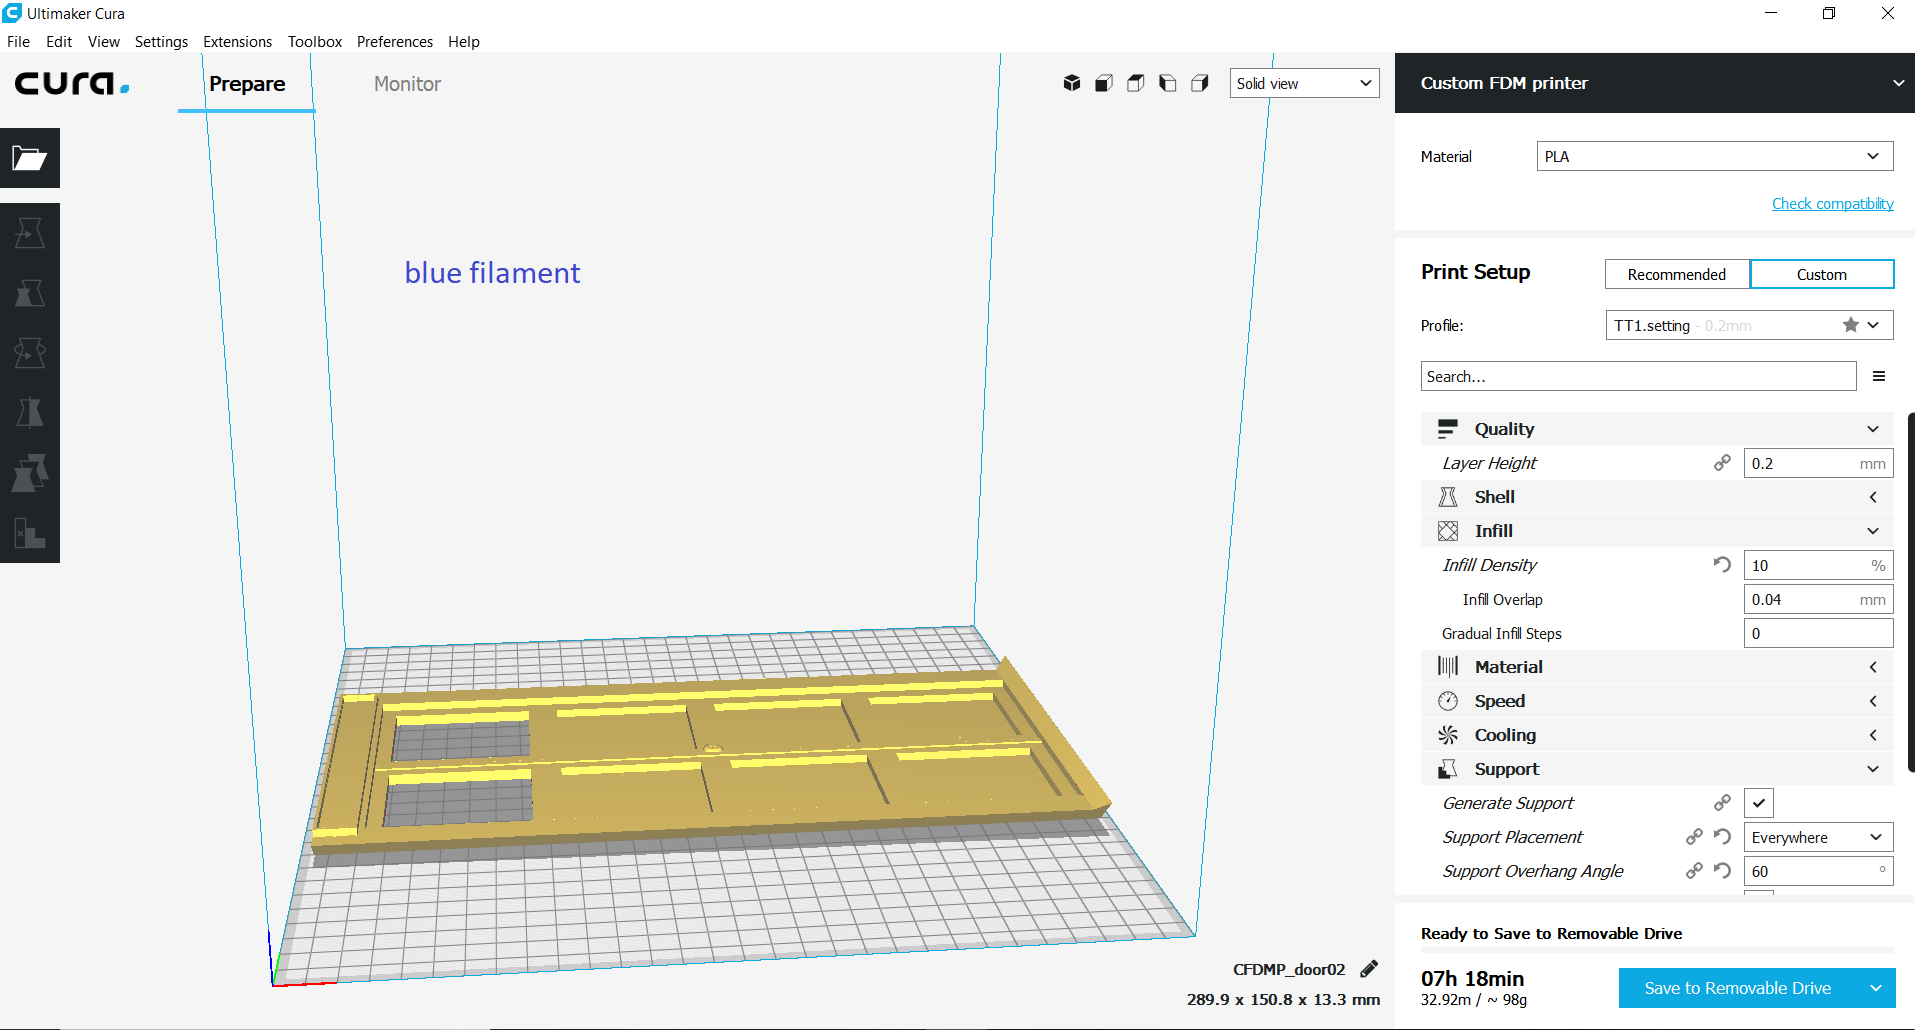This screenshot has width=1915, height=1030.
Task: Open the Preferences menu
Action: [395, 41]
